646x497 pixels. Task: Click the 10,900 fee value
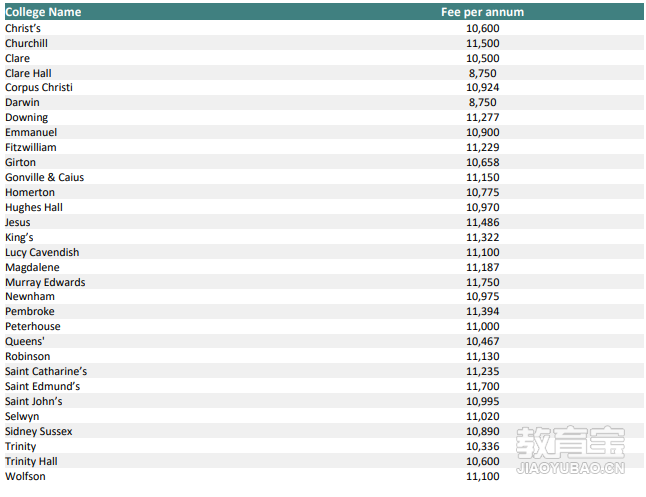pyautogui.click(x=482, y=132)
